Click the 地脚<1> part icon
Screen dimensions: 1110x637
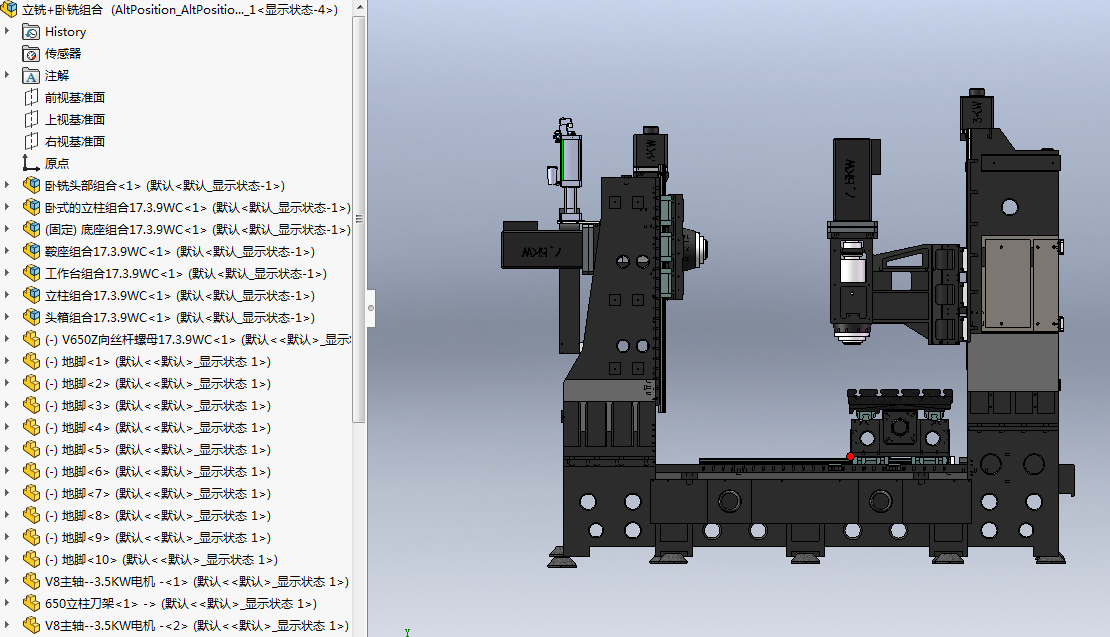(x=30, y=362)
